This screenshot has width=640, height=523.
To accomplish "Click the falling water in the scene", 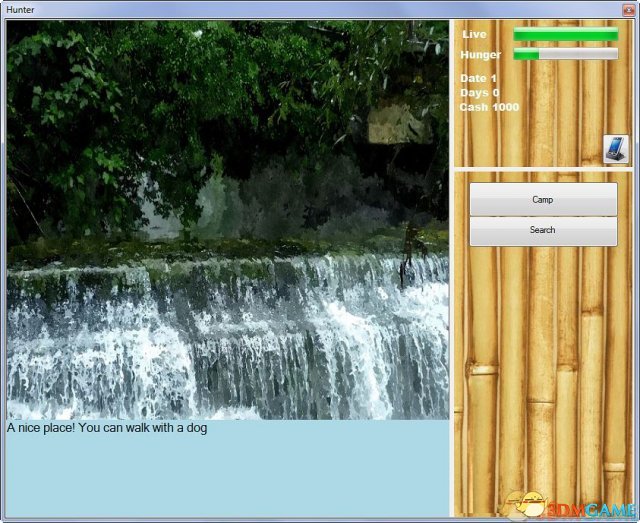I will tap(227, 340).
